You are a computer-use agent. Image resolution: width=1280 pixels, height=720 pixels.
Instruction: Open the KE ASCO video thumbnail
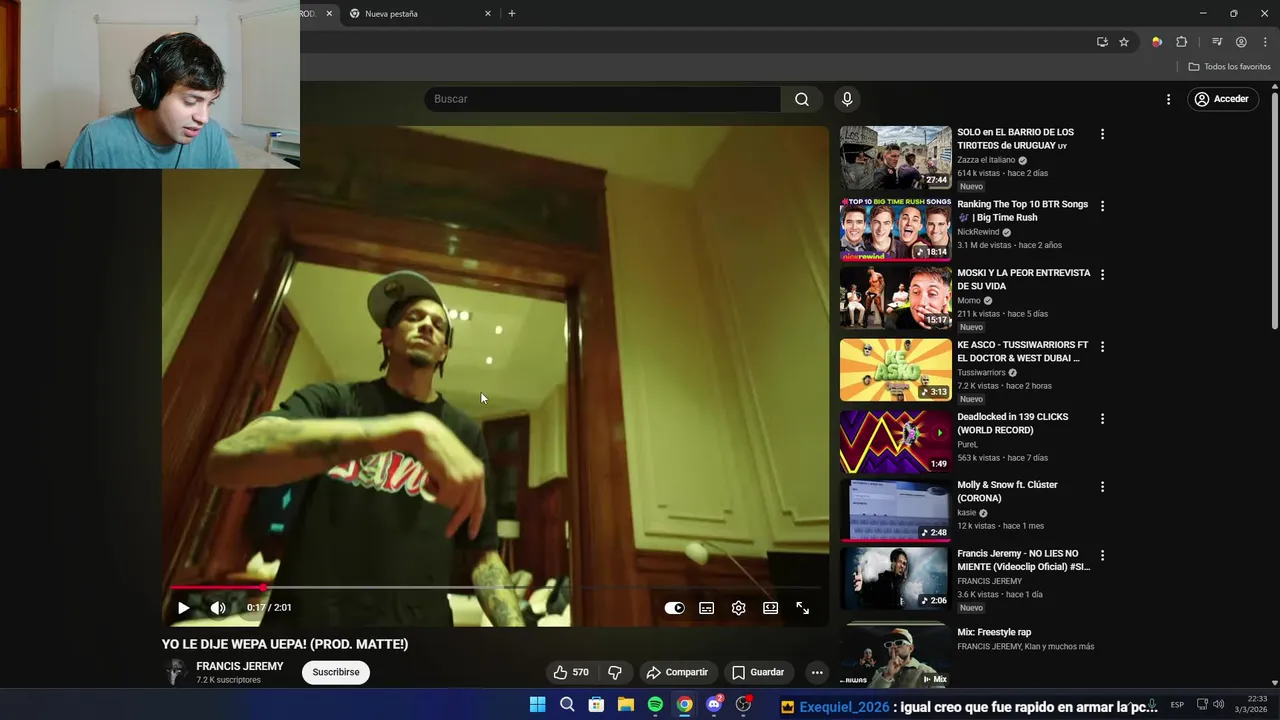pyautogui.click(x=896, y=370)
